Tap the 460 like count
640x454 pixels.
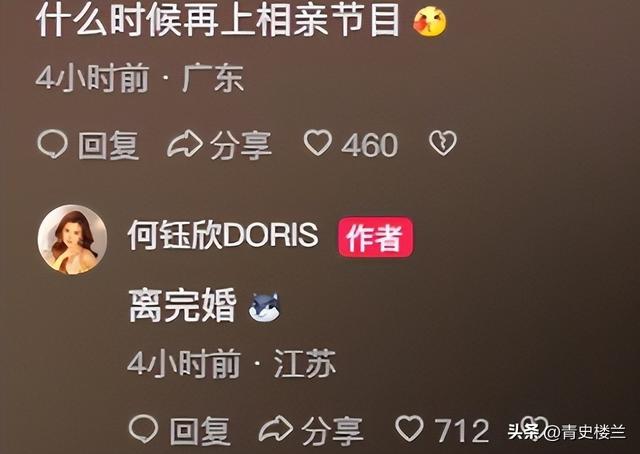(369, 145)
